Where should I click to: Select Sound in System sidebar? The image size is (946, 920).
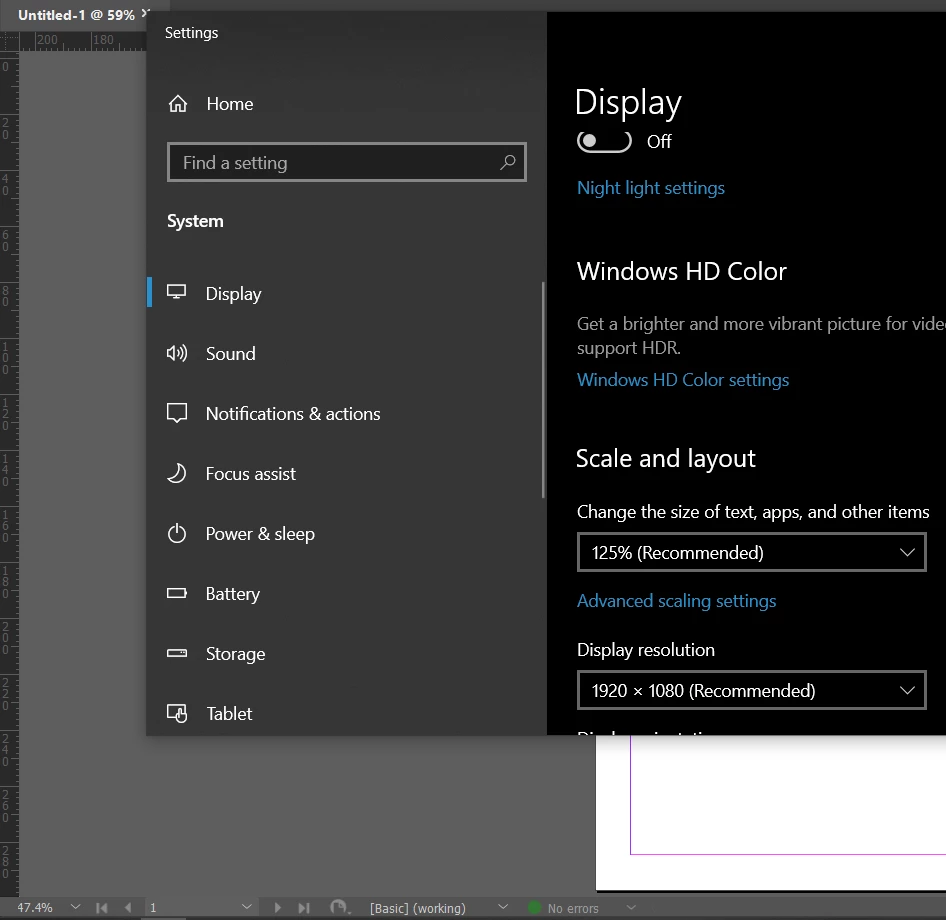point(344,354)
